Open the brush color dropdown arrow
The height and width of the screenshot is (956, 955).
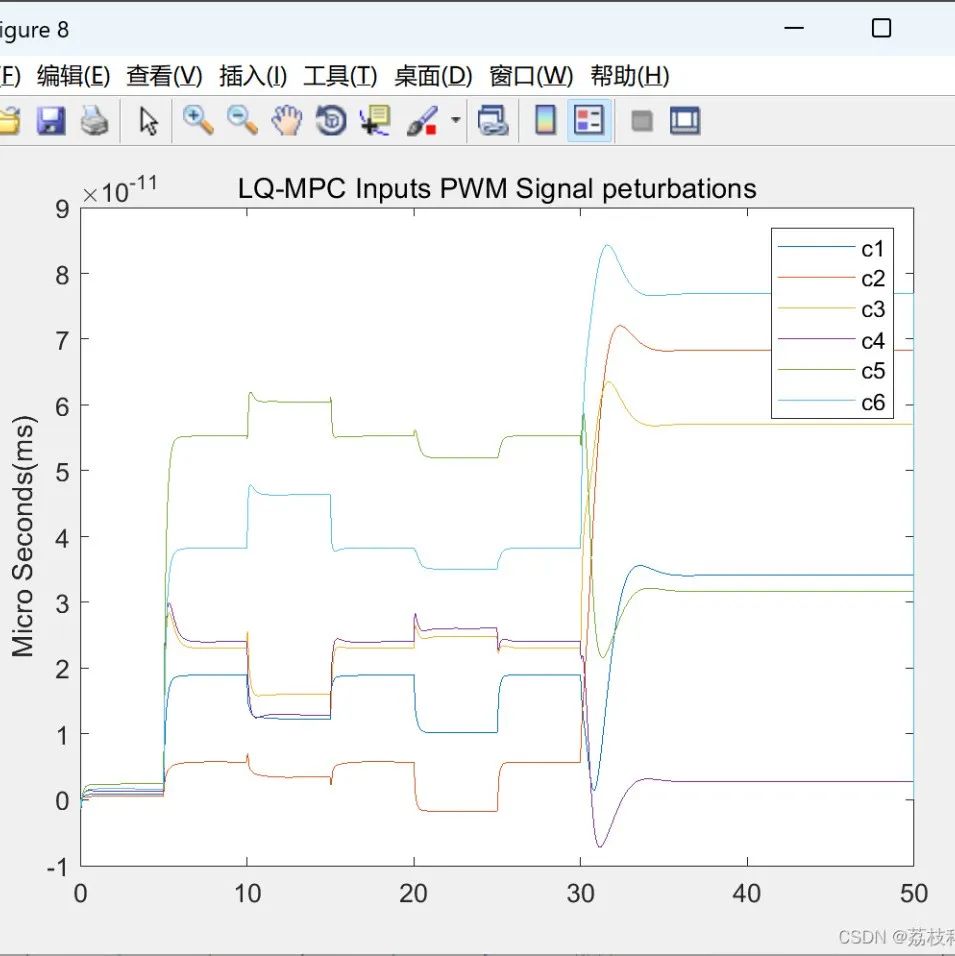click(456, 120)
